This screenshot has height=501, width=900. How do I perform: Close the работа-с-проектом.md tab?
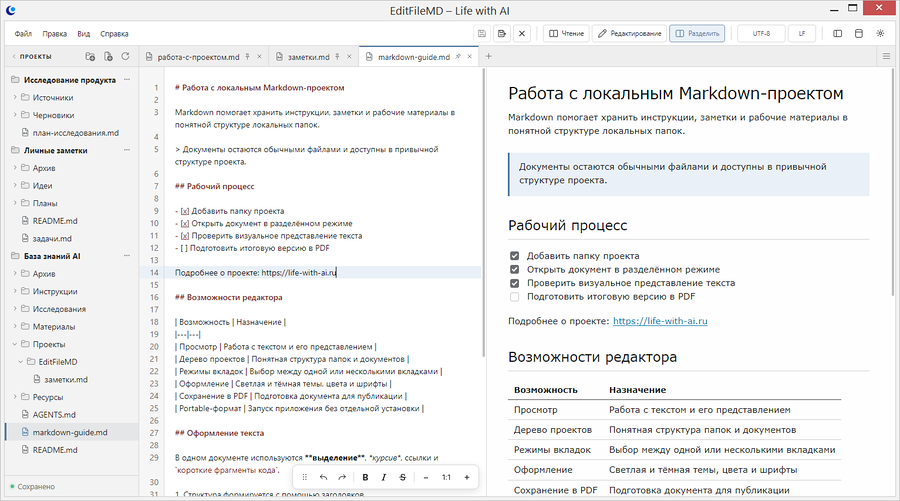259,57
